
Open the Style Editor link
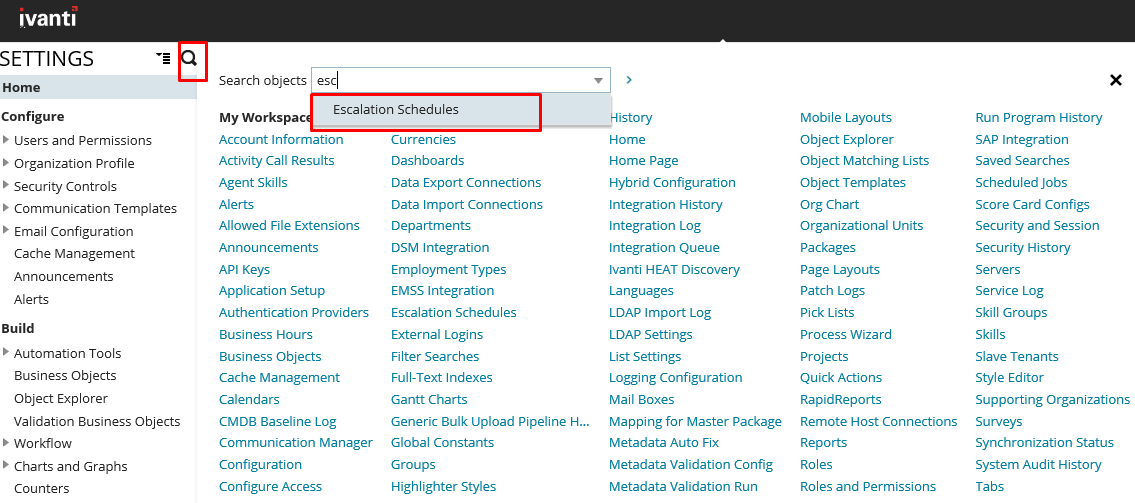[x=1009, y=378]
